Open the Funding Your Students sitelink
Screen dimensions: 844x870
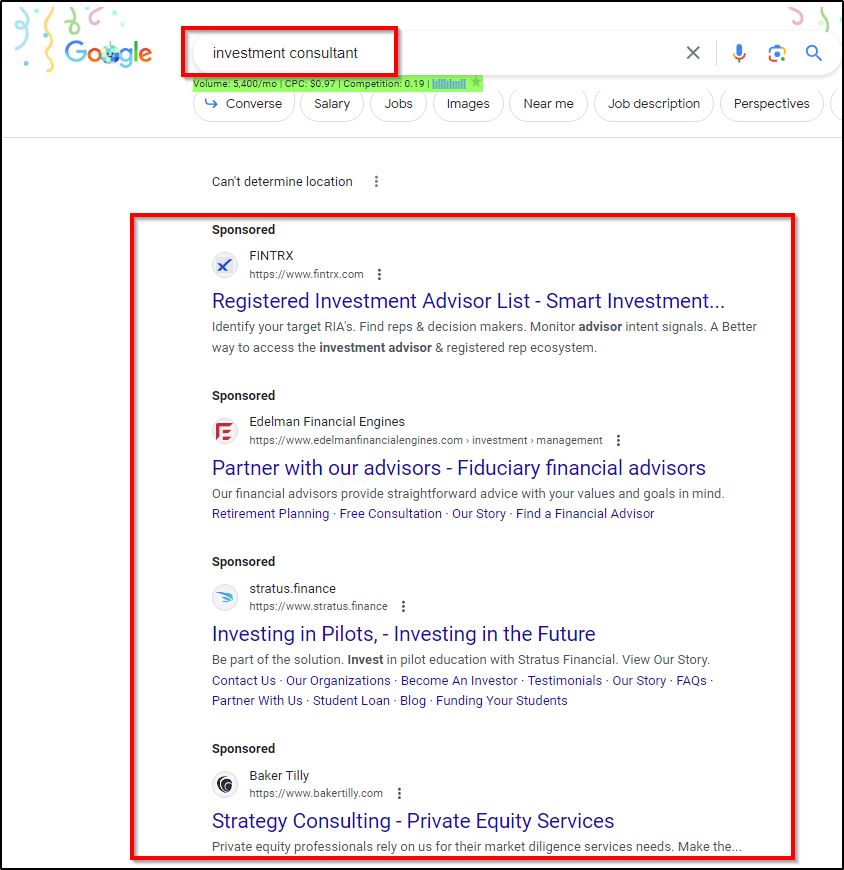502,701
